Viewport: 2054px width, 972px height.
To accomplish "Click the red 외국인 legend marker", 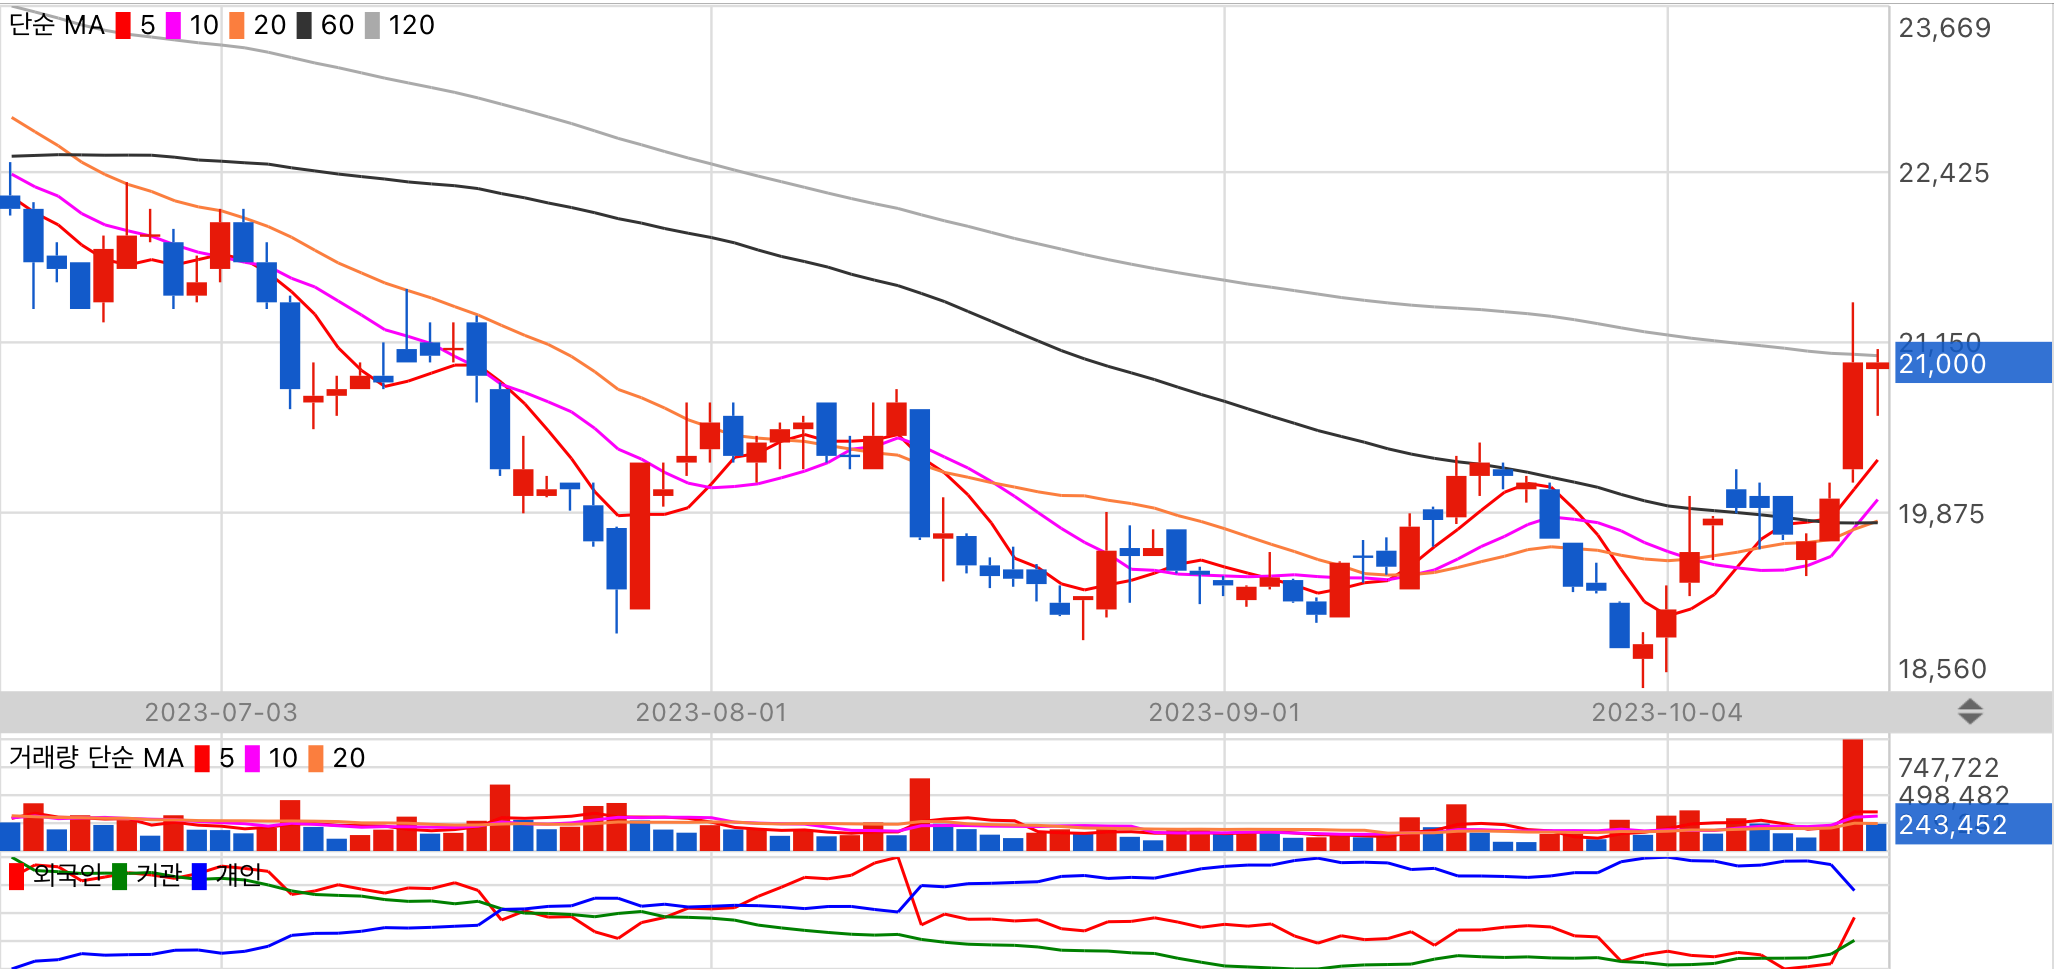I will point(16,876).
